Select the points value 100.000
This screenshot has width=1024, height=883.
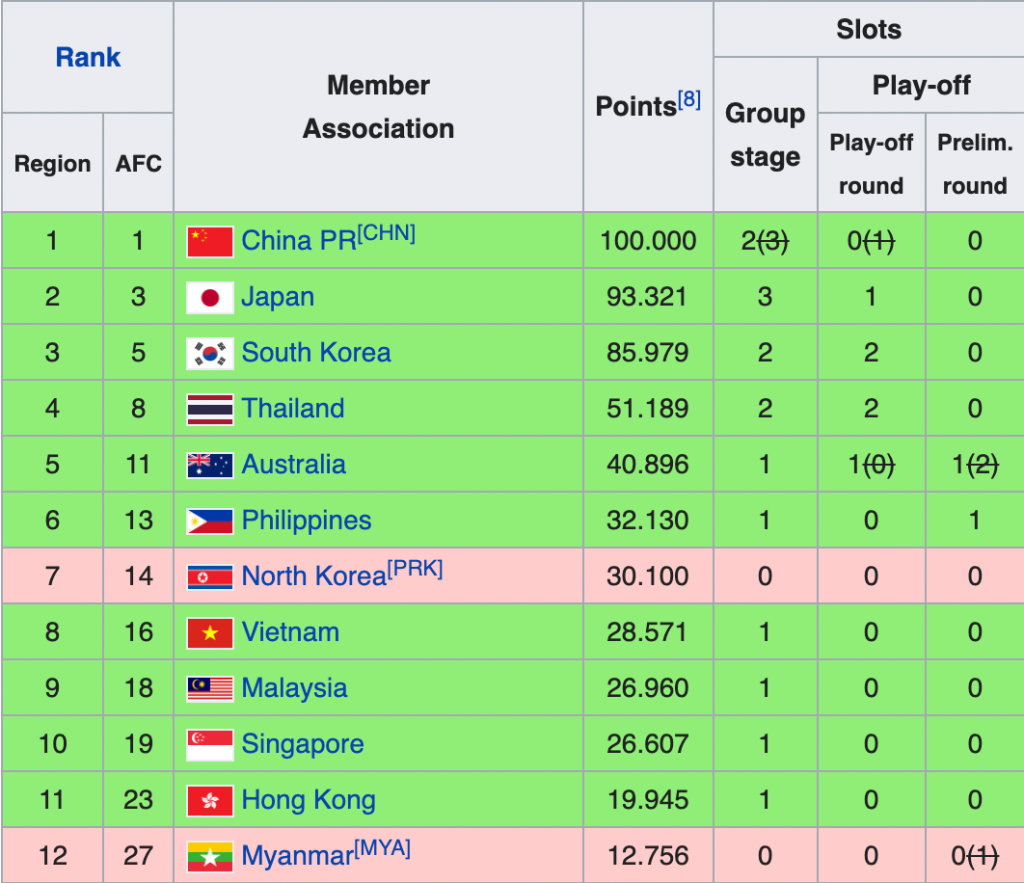tap(648, 241)
